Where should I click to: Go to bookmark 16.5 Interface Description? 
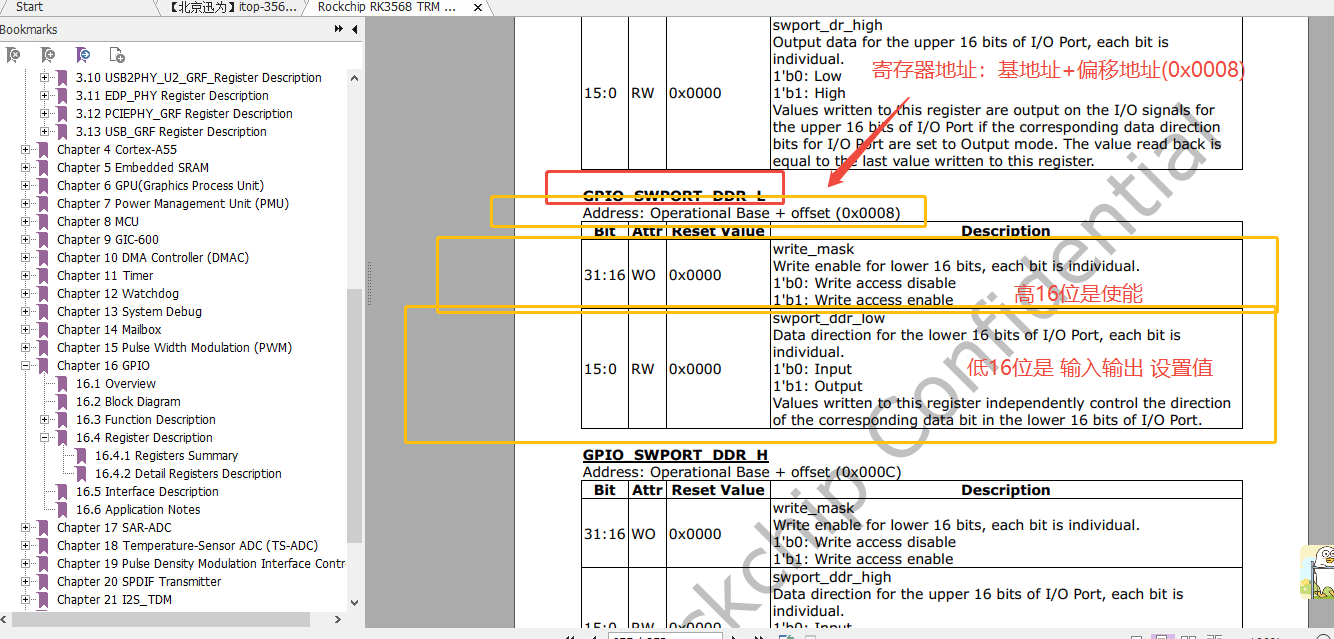pyautogui.click(x=147, y=492)
